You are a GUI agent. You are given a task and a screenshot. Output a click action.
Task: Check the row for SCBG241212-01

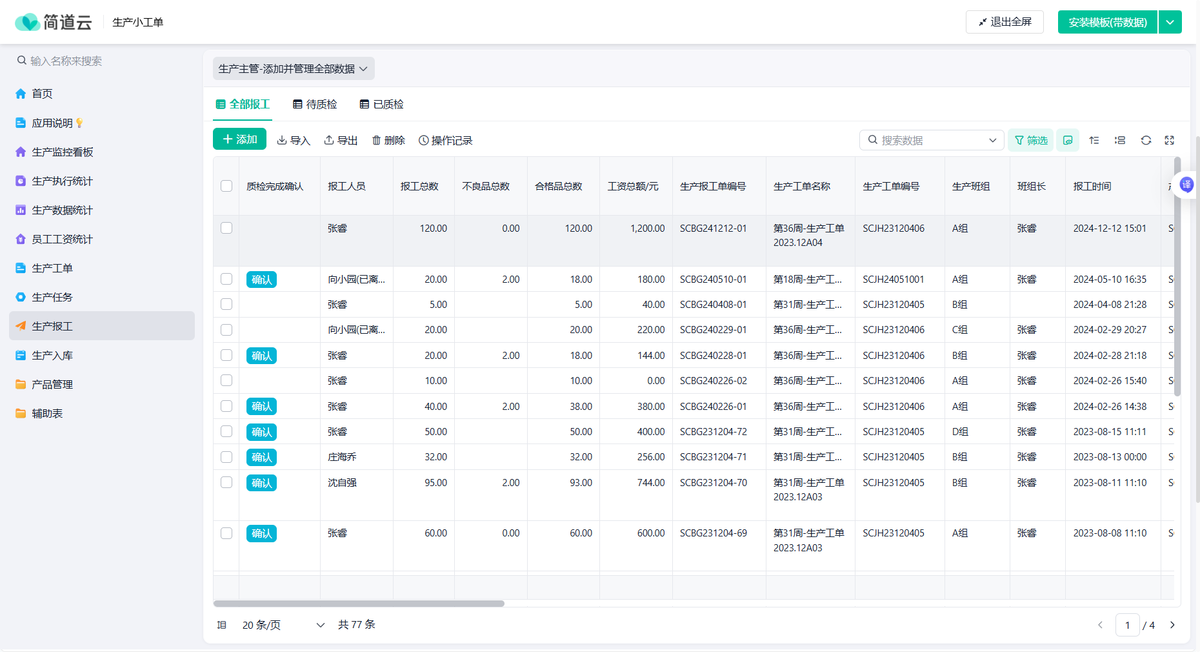click(226, 228)
